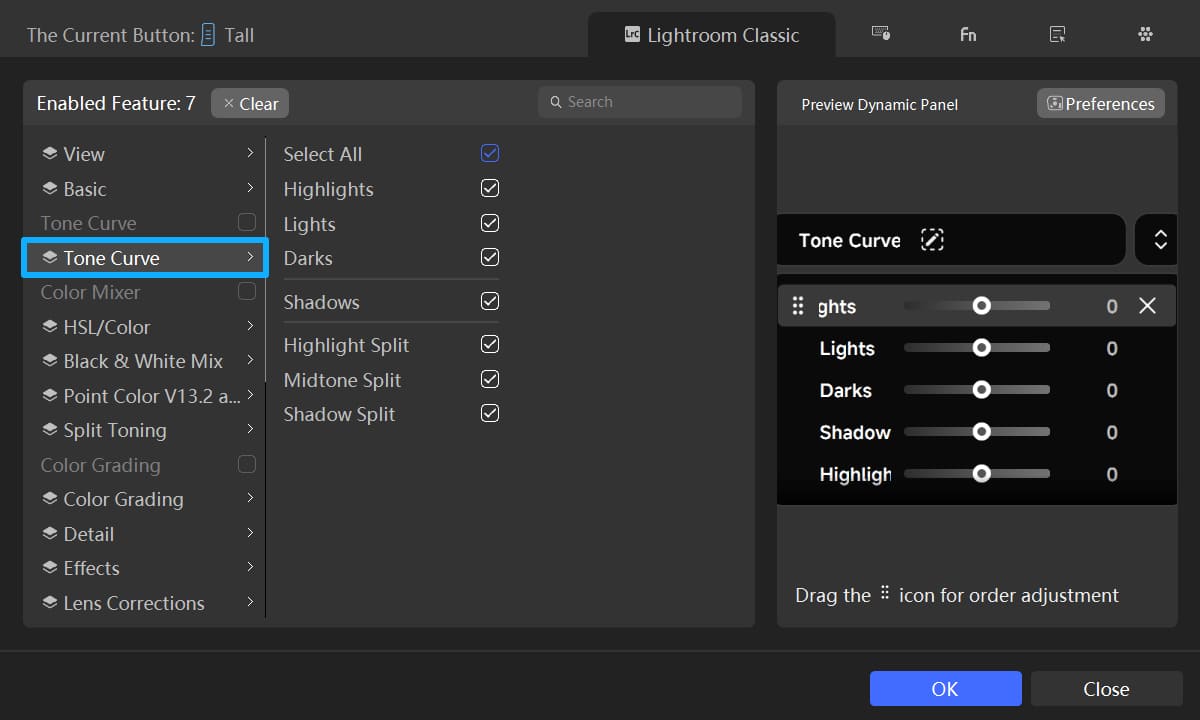This screenshot has width=1200, height=720.
Task: Click the up-down switcher arrows next to Tone Curve
Action: click(1161, 240)
